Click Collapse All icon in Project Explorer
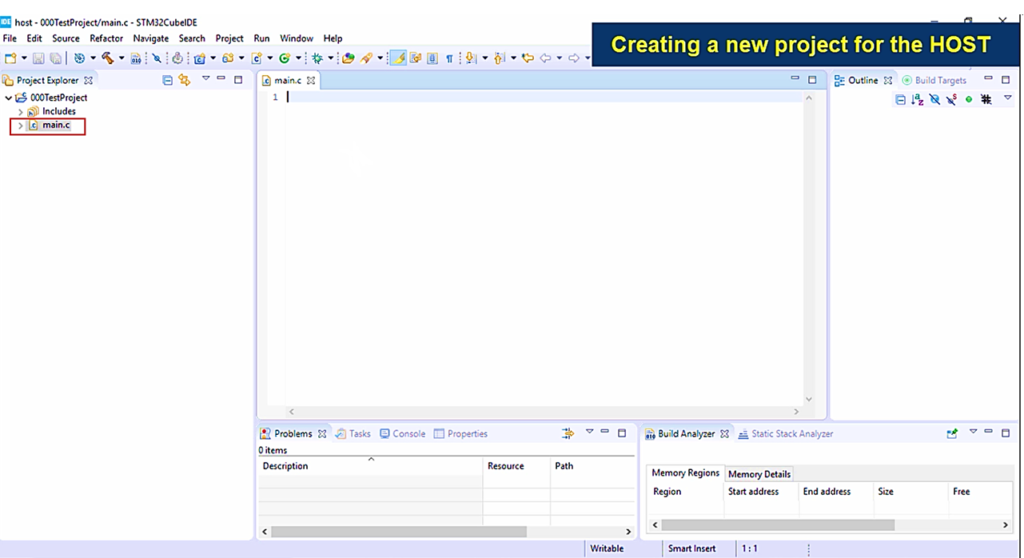Viewport: 1024px width, 558px height. point(167,80)
